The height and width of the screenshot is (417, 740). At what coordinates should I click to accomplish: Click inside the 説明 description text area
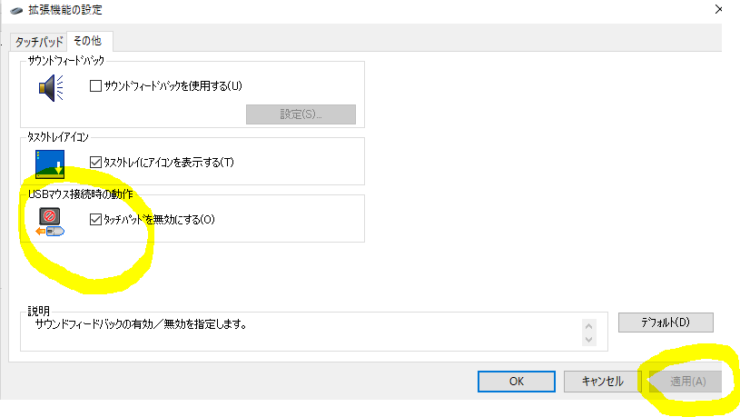click(x=300, y=336)
